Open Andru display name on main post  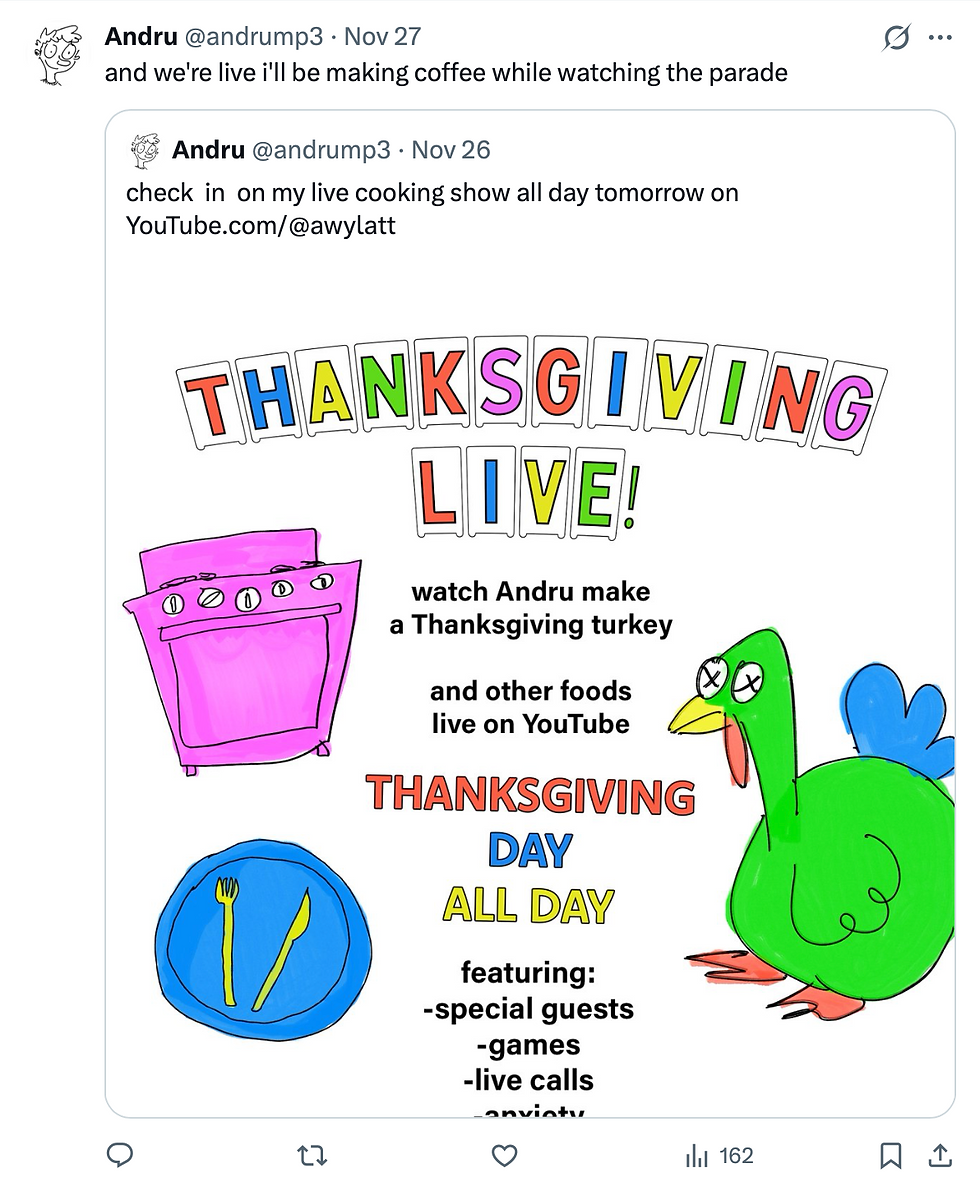[140, 37]
